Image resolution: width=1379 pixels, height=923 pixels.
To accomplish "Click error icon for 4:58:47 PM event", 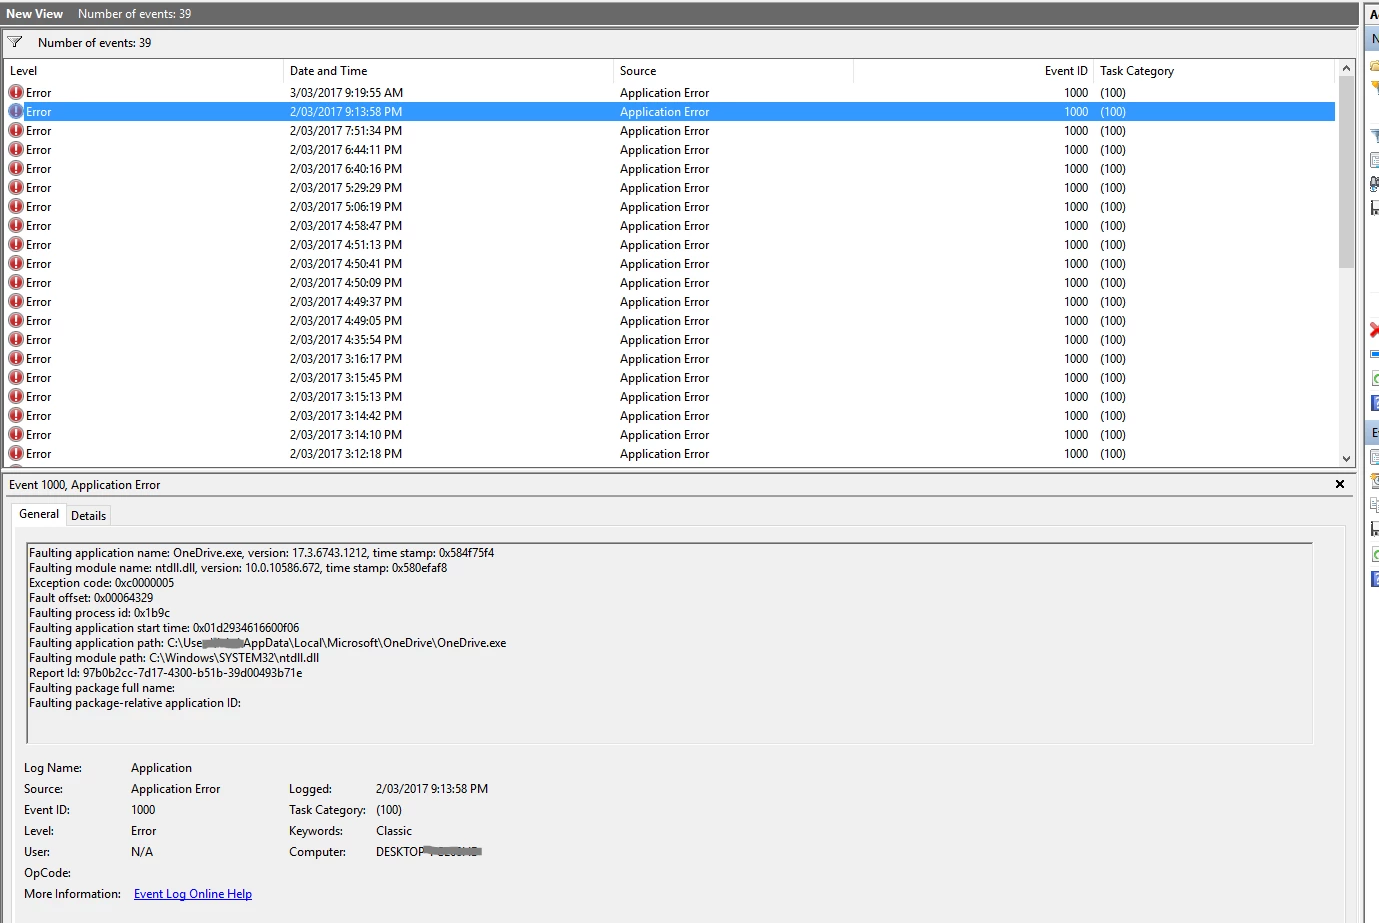I will (x=16, y=225).
